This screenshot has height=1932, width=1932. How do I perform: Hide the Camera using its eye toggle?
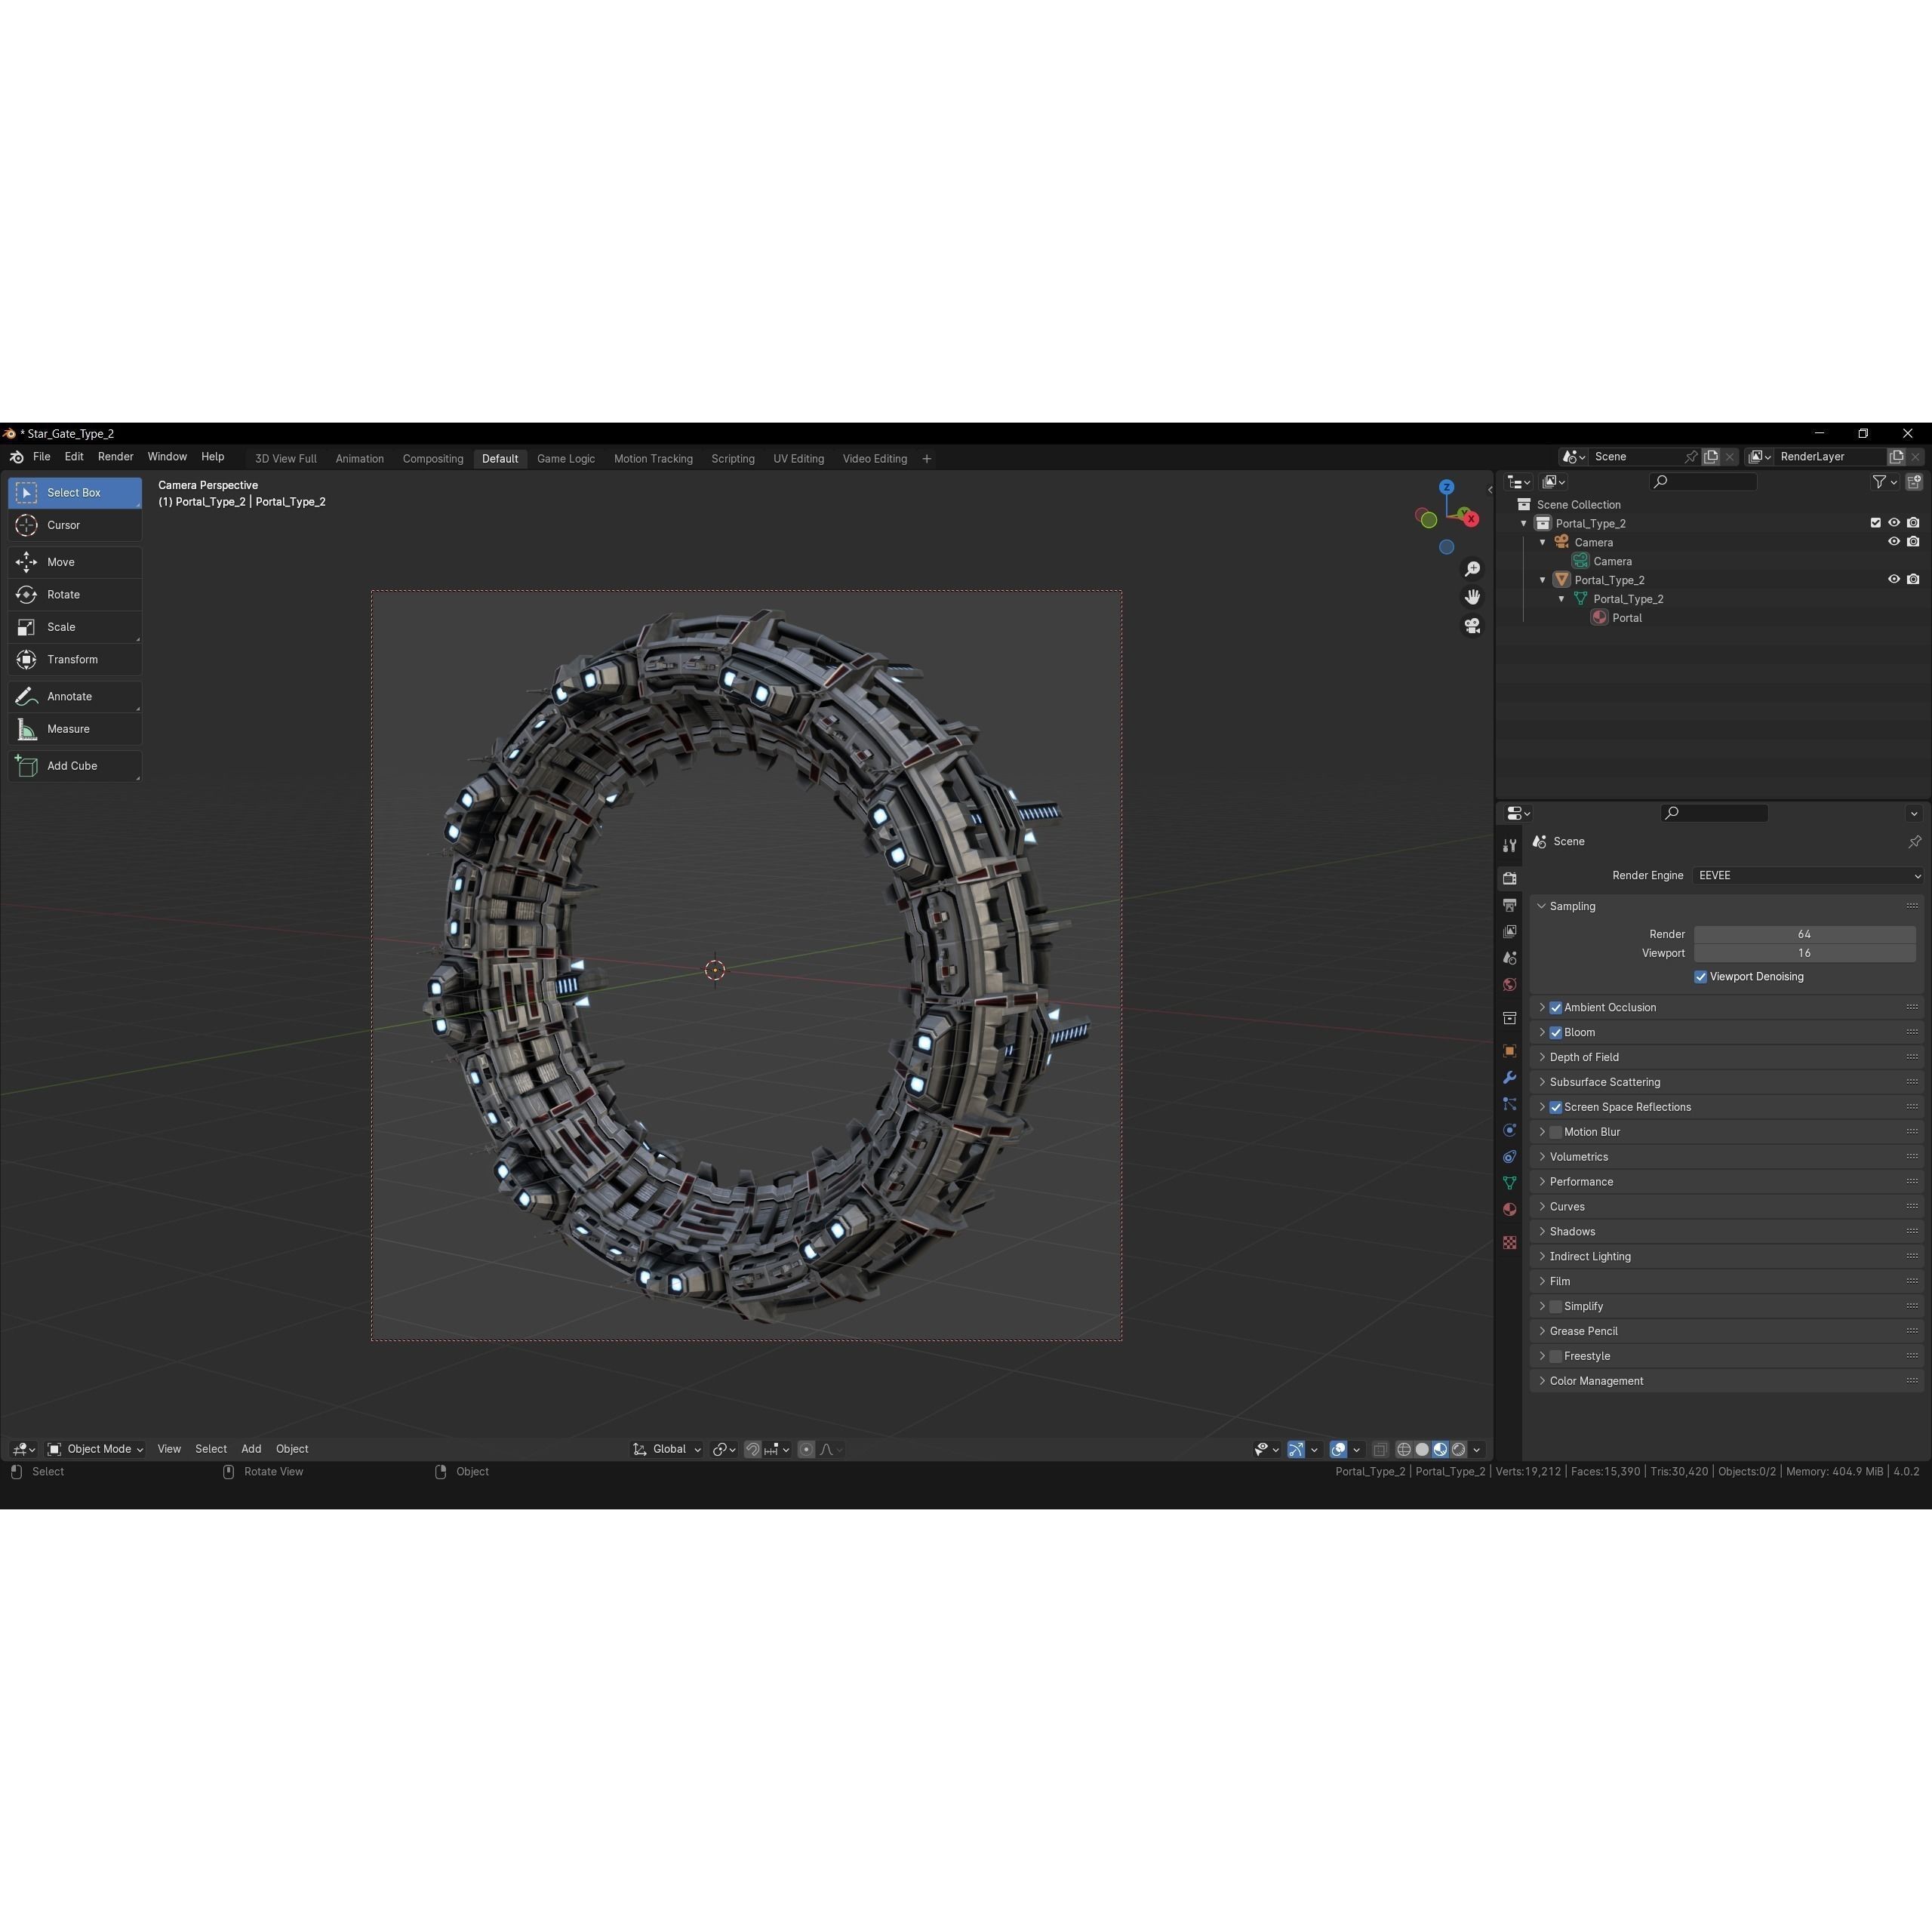tap(1893, 541)
